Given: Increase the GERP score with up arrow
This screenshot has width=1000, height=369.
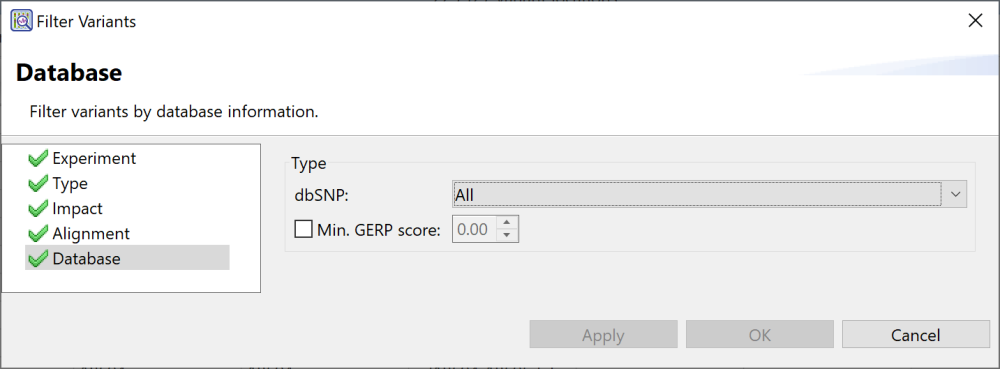Looking at the screenshot, I should [506, 222].
